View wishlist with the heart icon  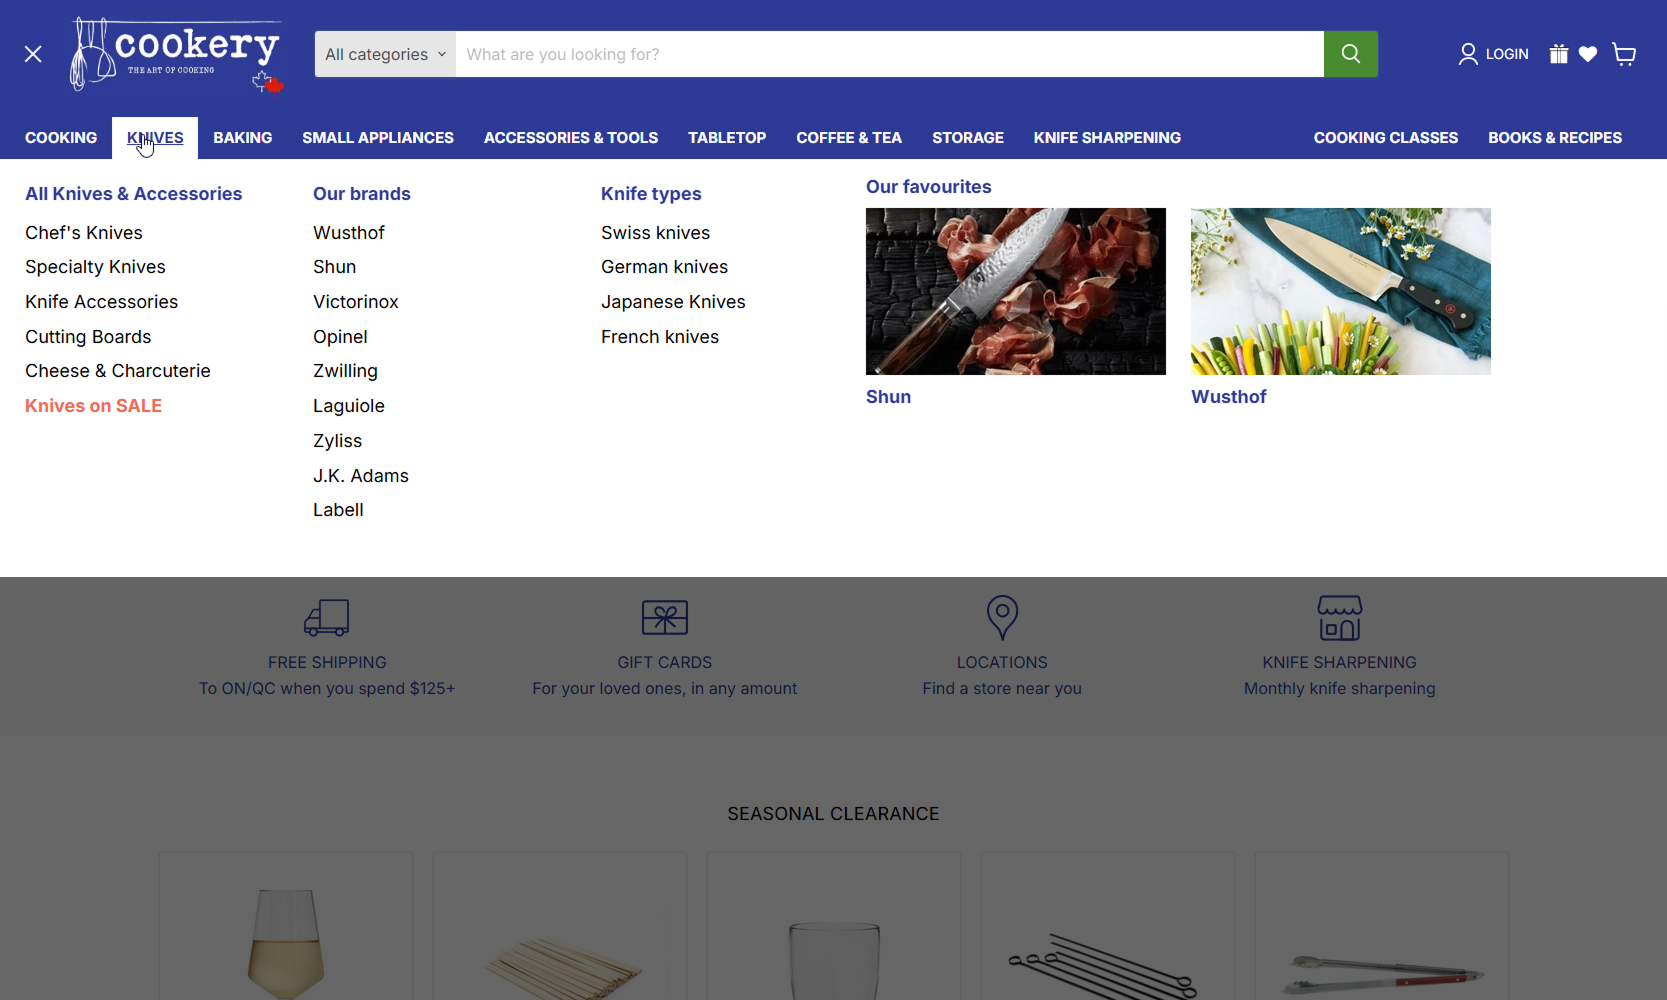(1588, 54)
